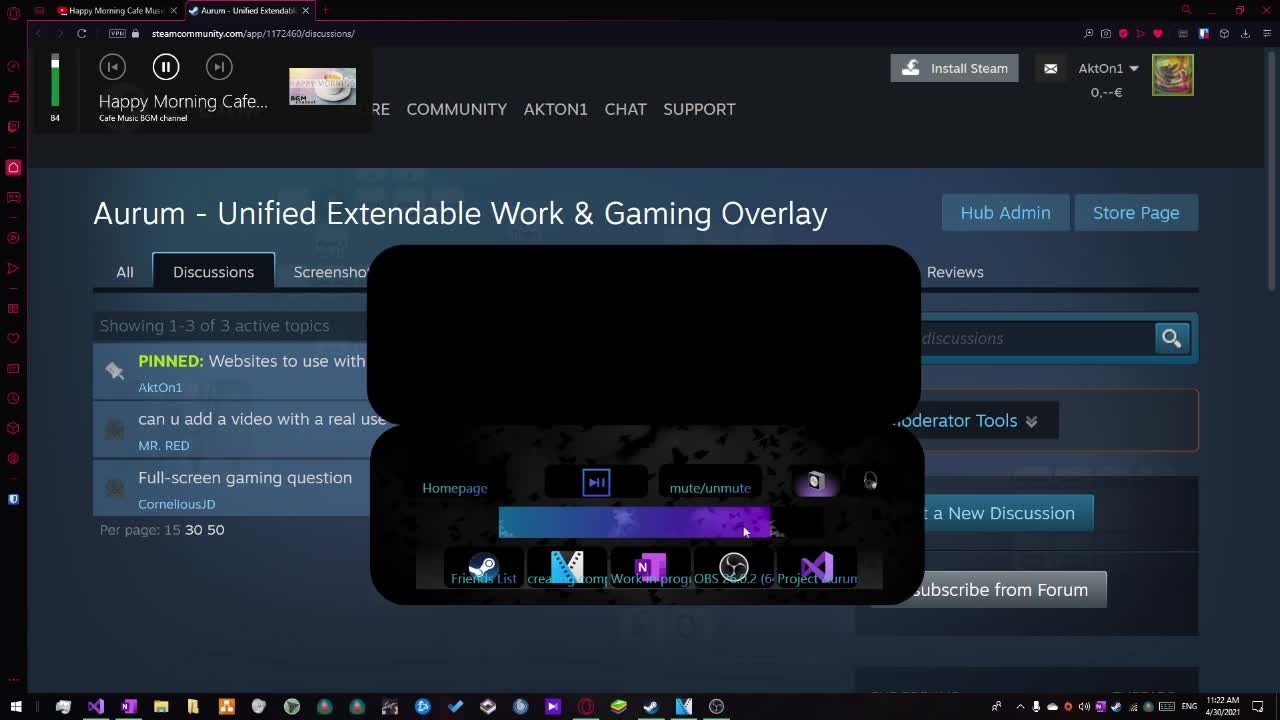
Task: Open the COMMUNITY menu in Steam header
Action: click(456, 109)
